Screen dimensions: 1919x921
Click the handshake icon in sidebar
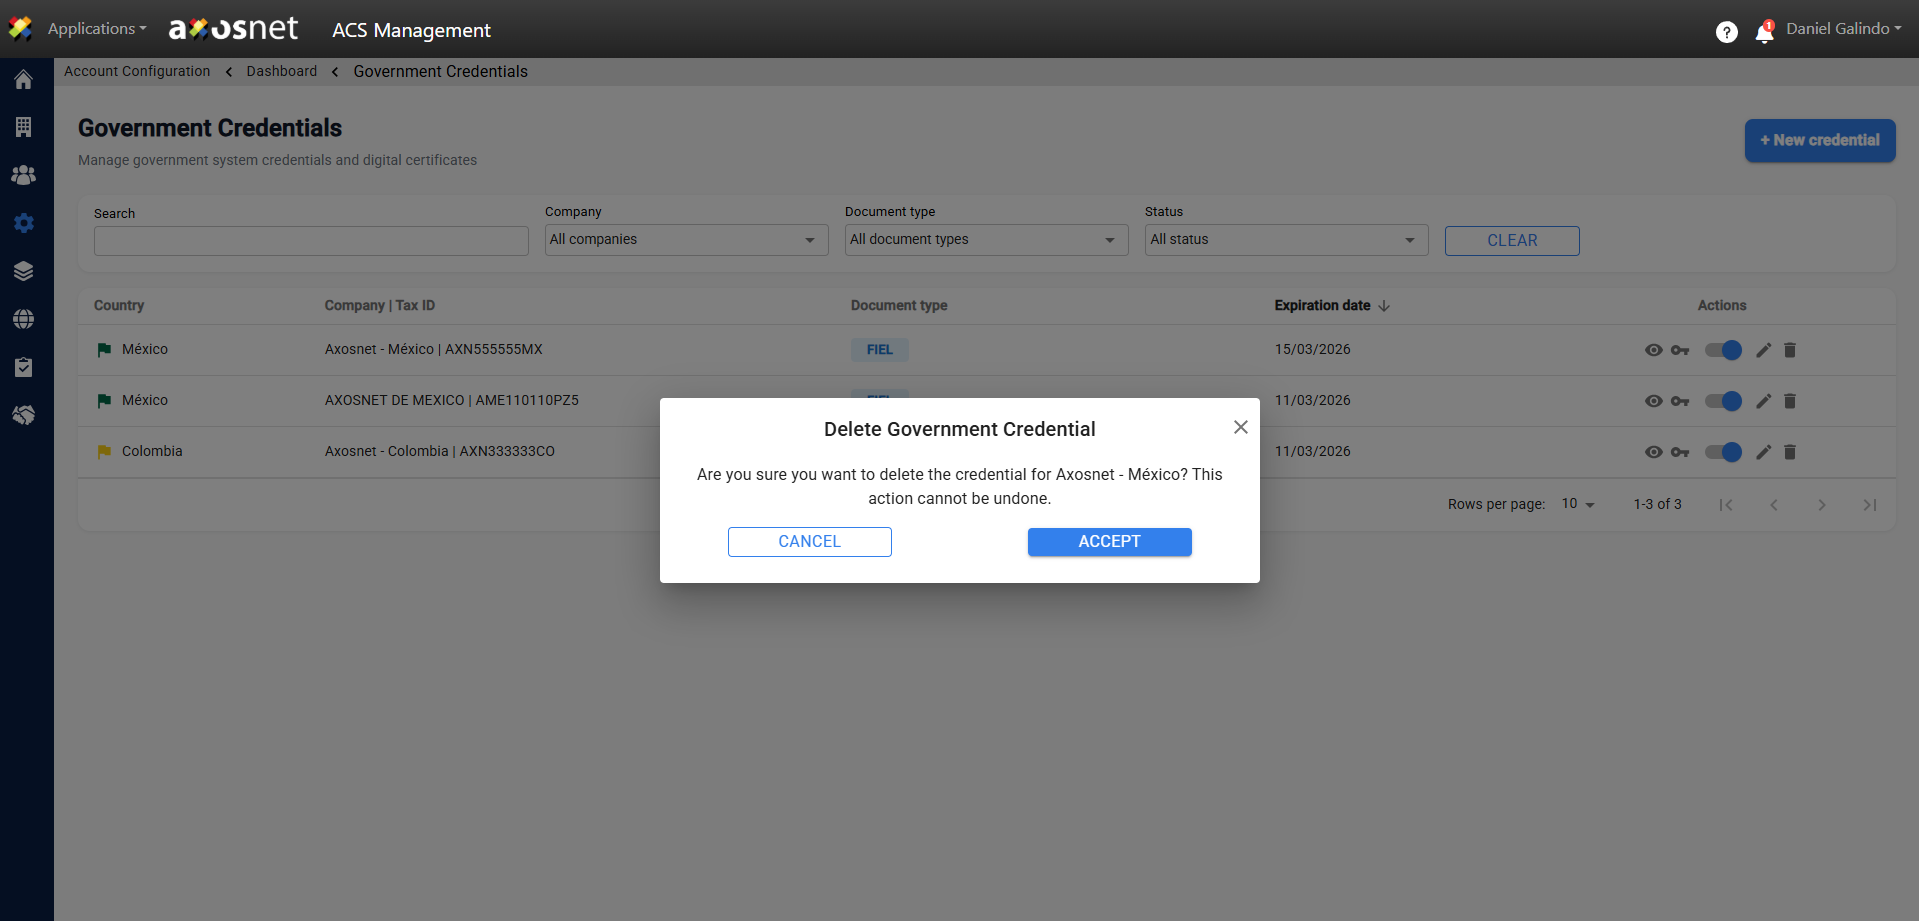pyautogui.click(x=24, y=415)
